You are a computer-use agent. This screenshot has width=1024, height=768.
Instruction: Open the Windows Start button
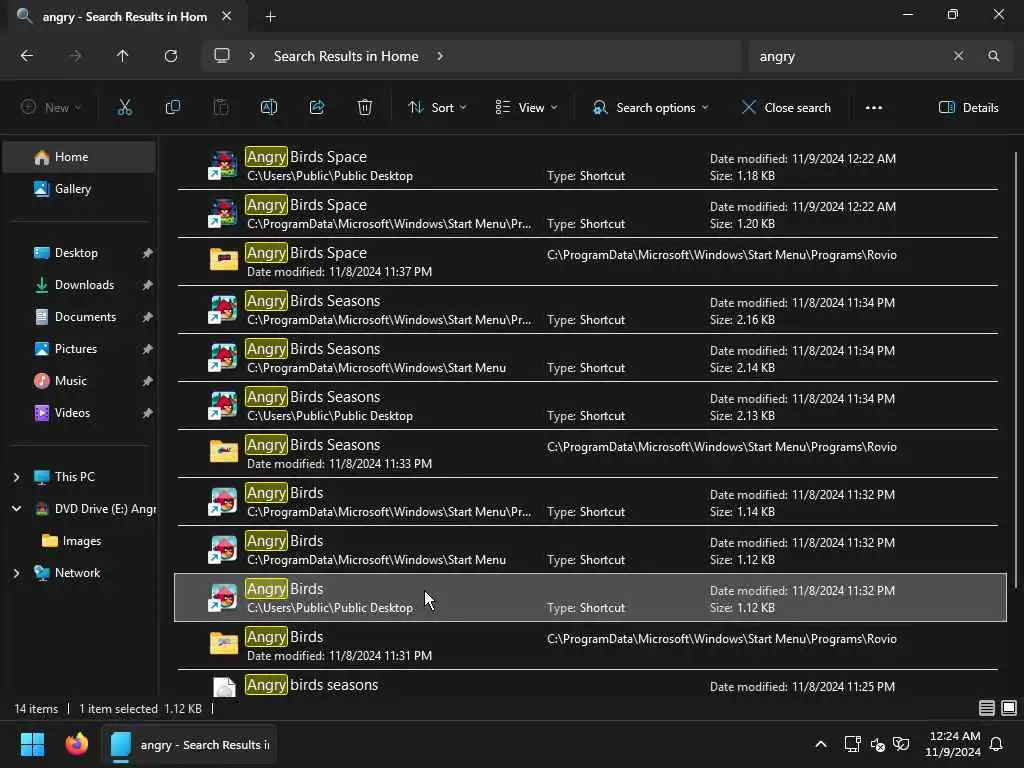pos(32,744)
